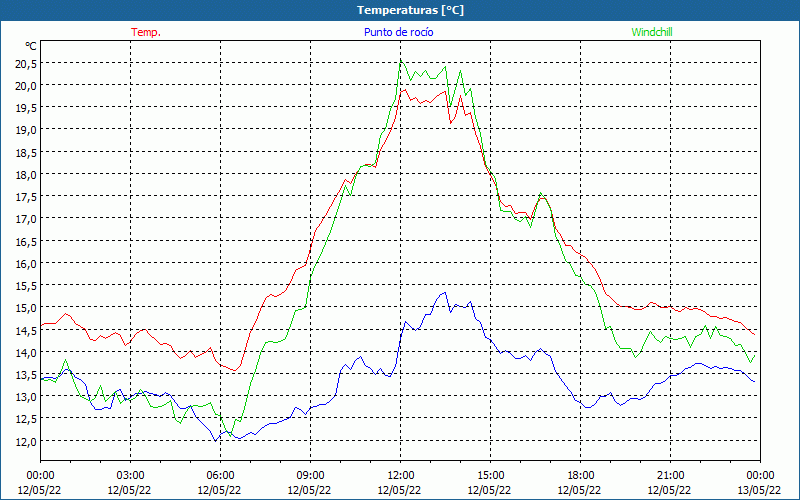This screenshot has width=800, height=500.
Task: Click the "16,5" Y-axis value
Action: click(x=26, y=242)
